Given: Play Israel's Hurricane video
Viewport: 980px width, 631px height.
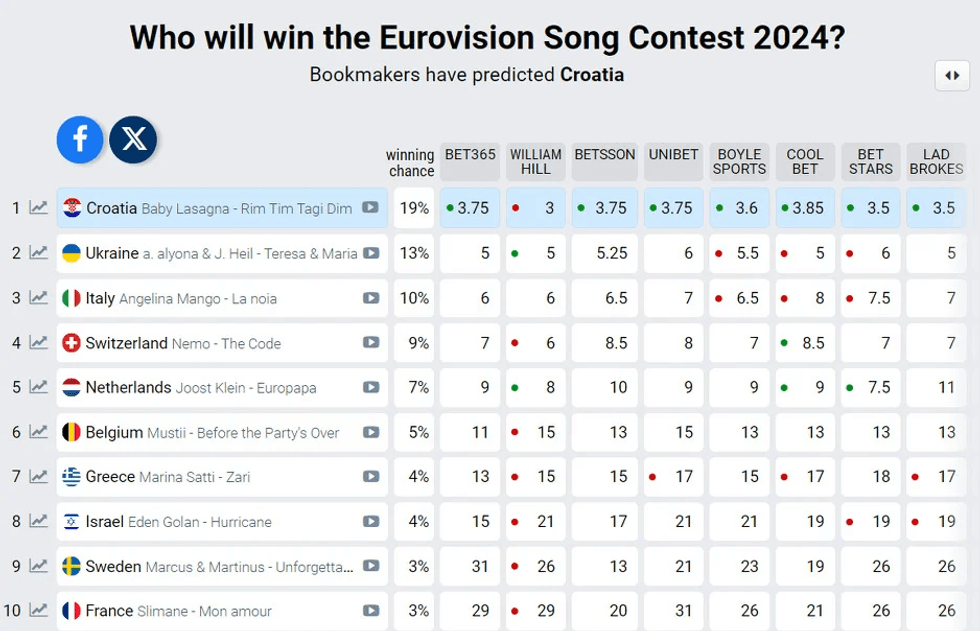Looking at the screenshot, I should tap(371, 521).
